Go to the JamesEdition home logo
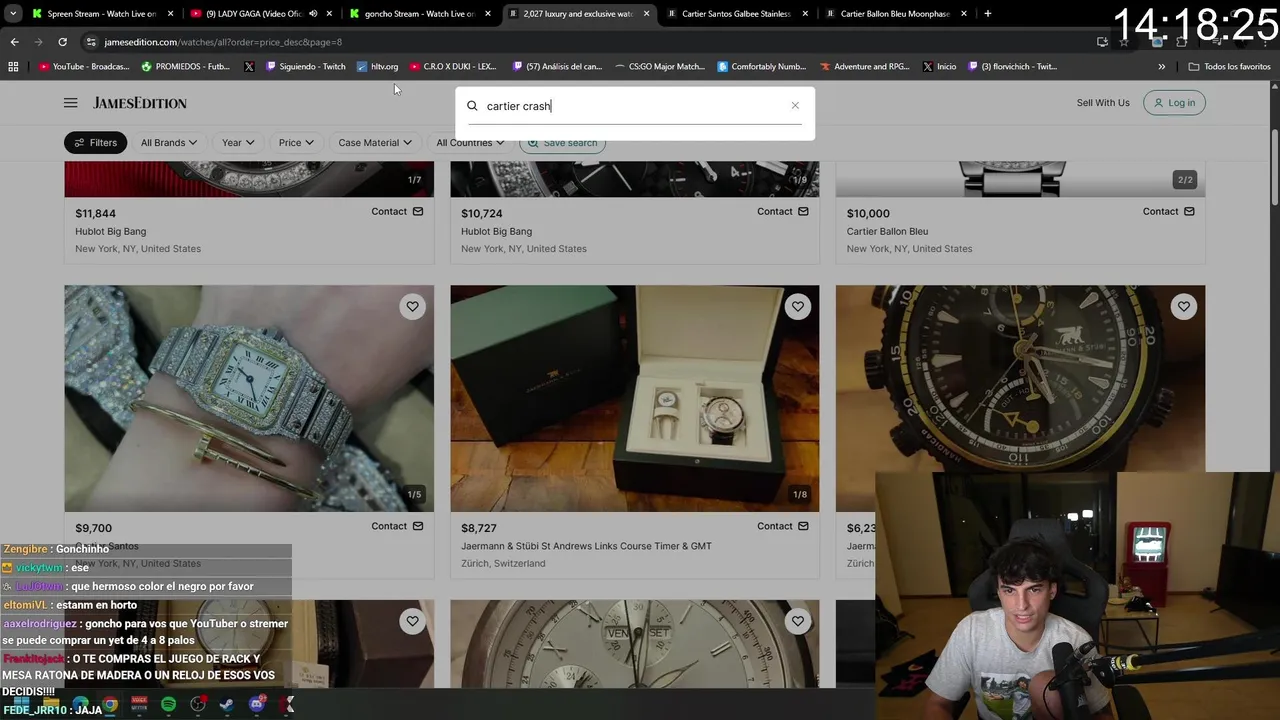Viewport: 1280px width, 720px height. [x=140, y=103]
